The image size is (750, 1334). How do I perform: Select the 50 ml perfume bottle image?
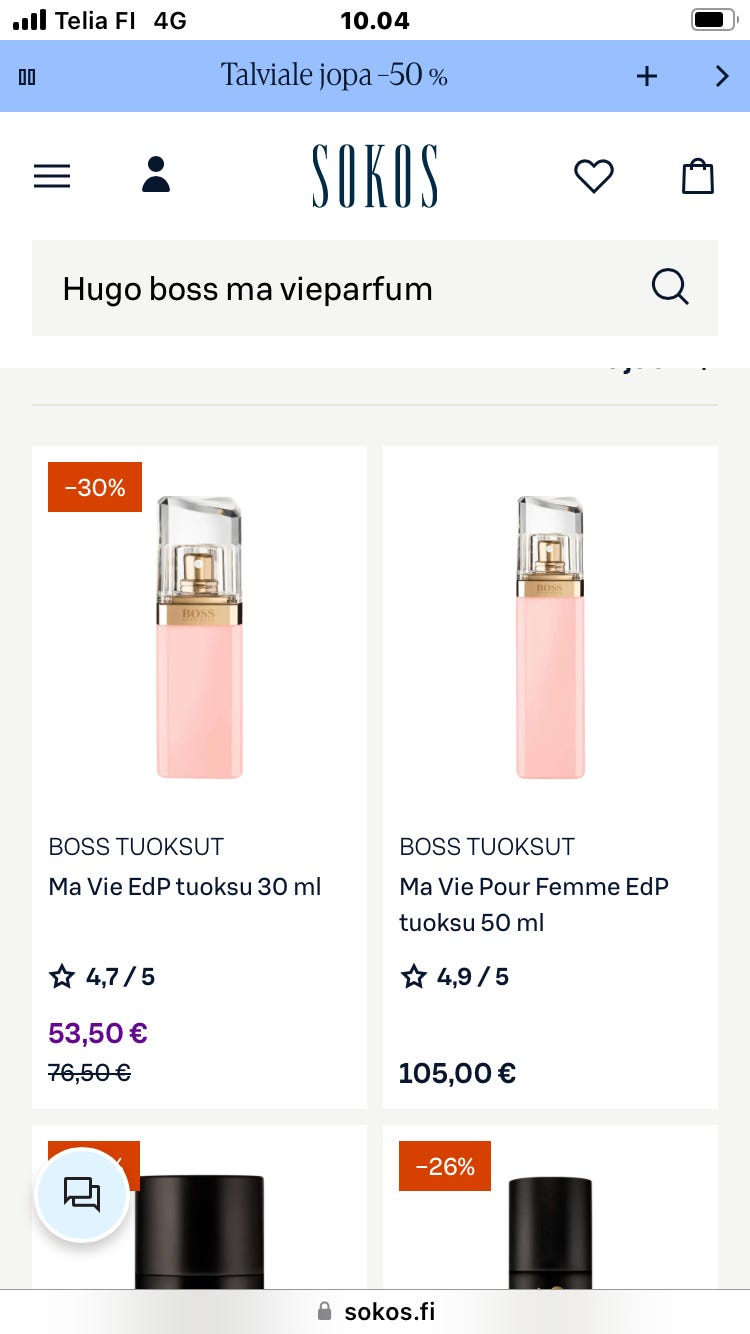550,637
